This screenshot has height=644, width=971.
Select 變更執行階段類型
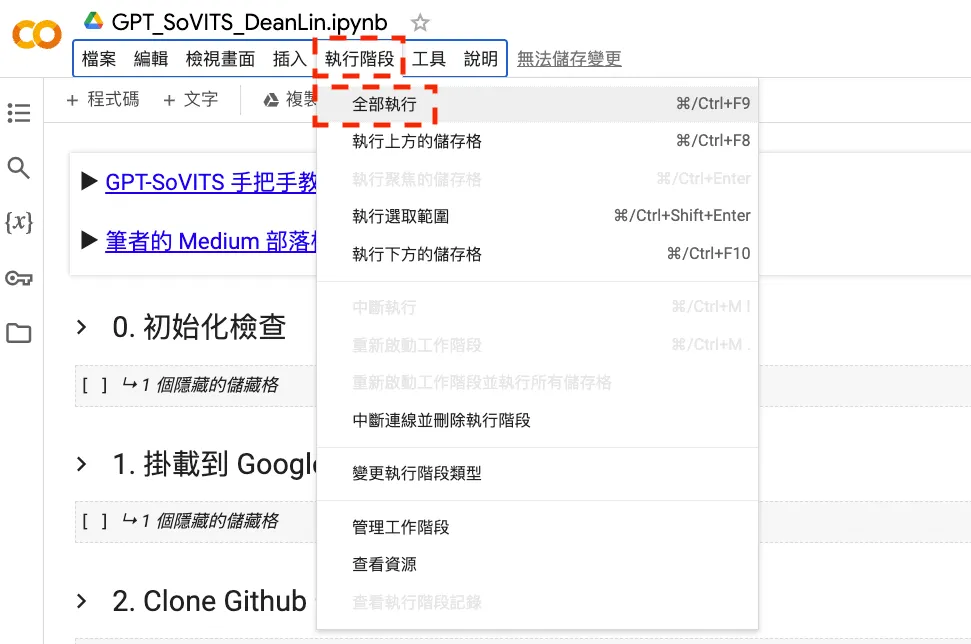click(538, 474)
